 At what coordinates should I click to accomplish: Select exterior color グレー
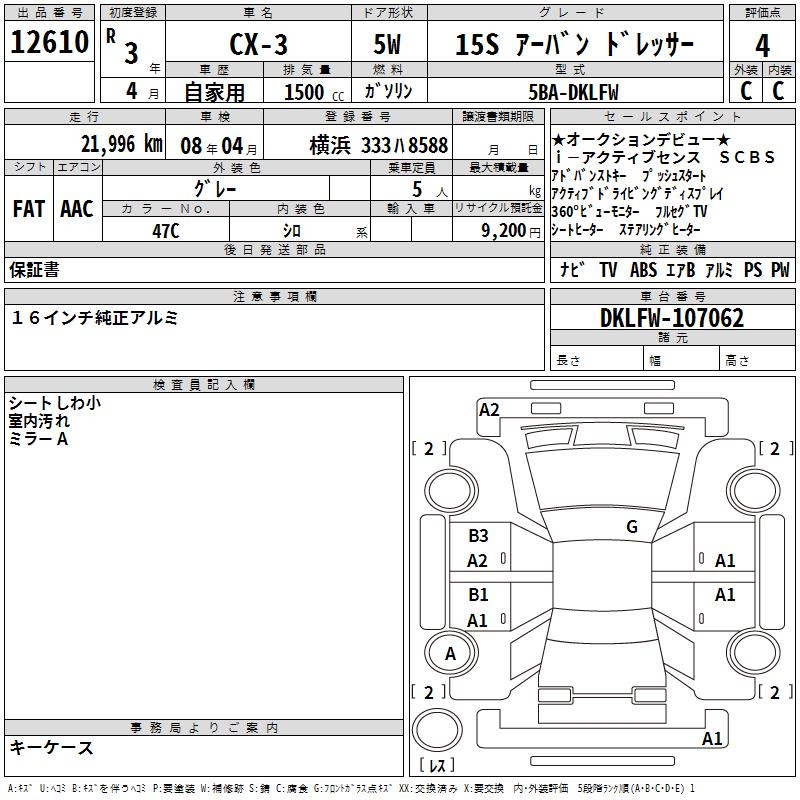pyautogui.click(x=215, y=189)
